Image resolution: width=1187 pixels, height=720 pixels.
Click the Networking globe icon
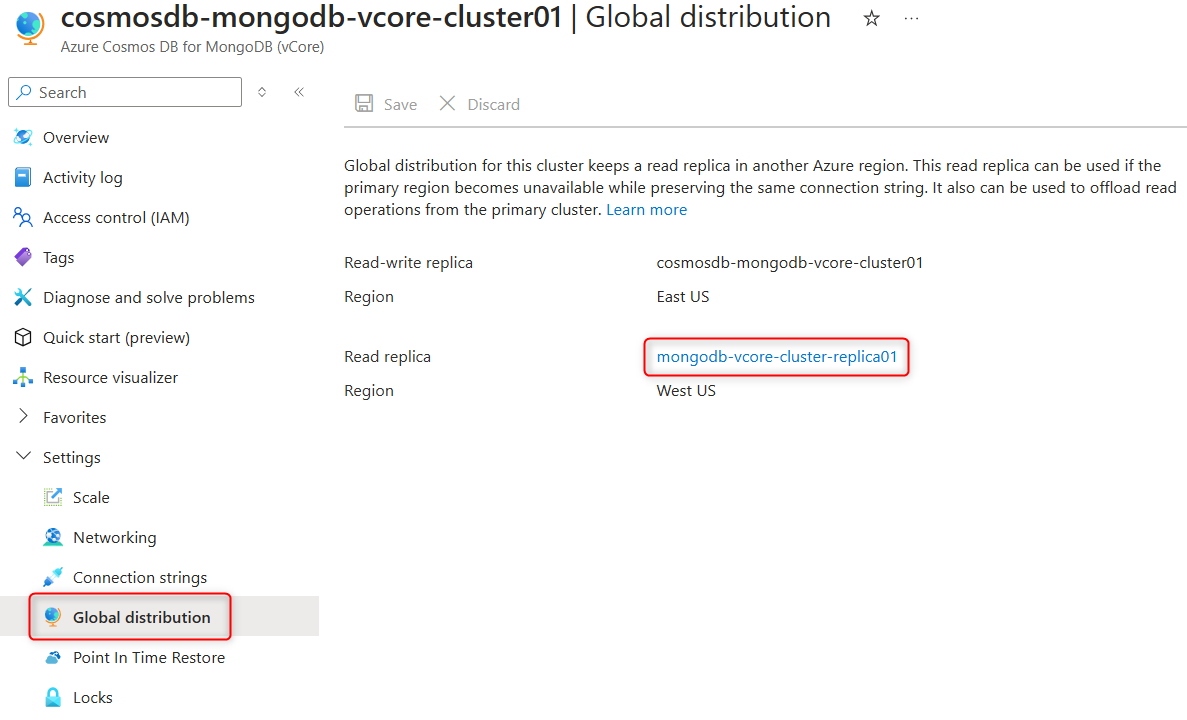pyautogui.click(x=52, y=537)
